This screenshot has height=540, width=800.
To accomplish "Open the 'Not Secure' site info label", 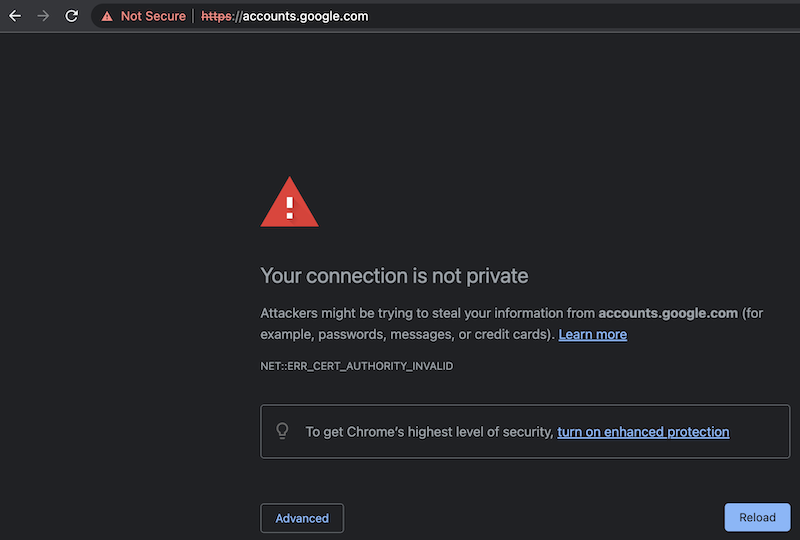I will [x=153, y=16].
